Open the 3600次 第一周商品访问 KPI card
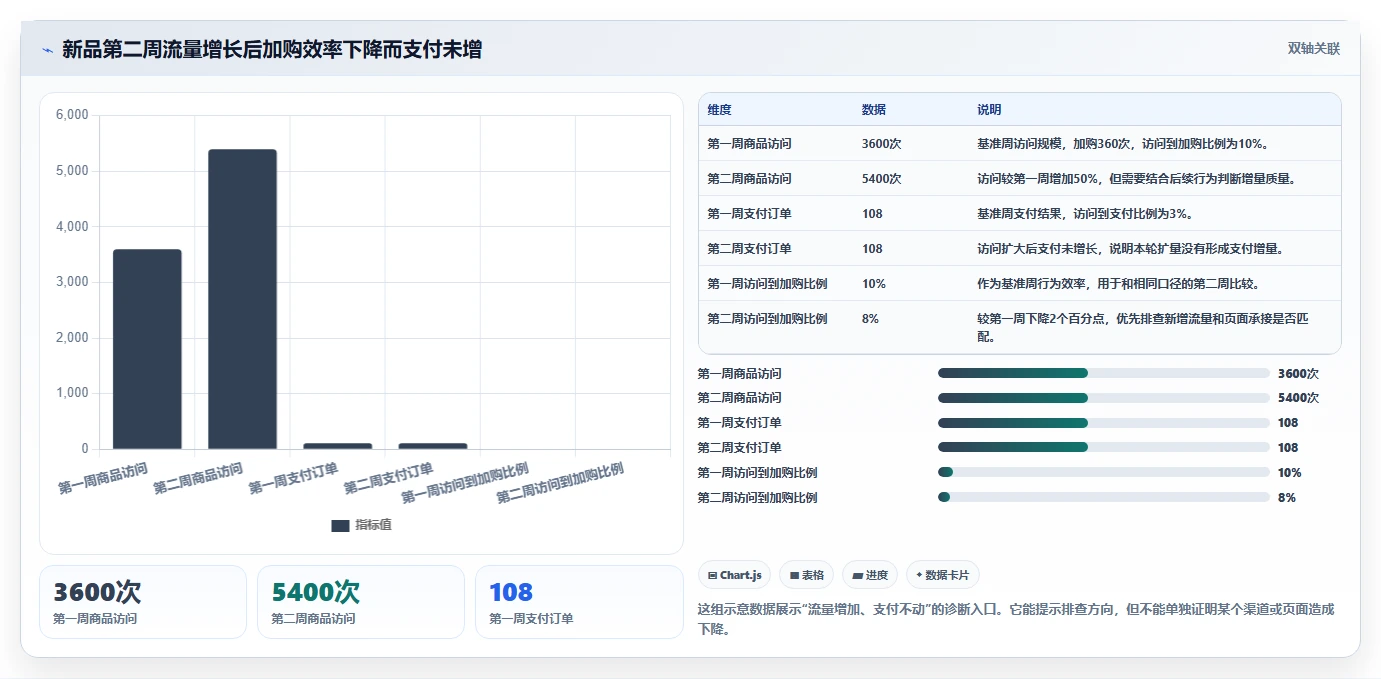This screenshot has width=1381, height=679. coord(143,602)
